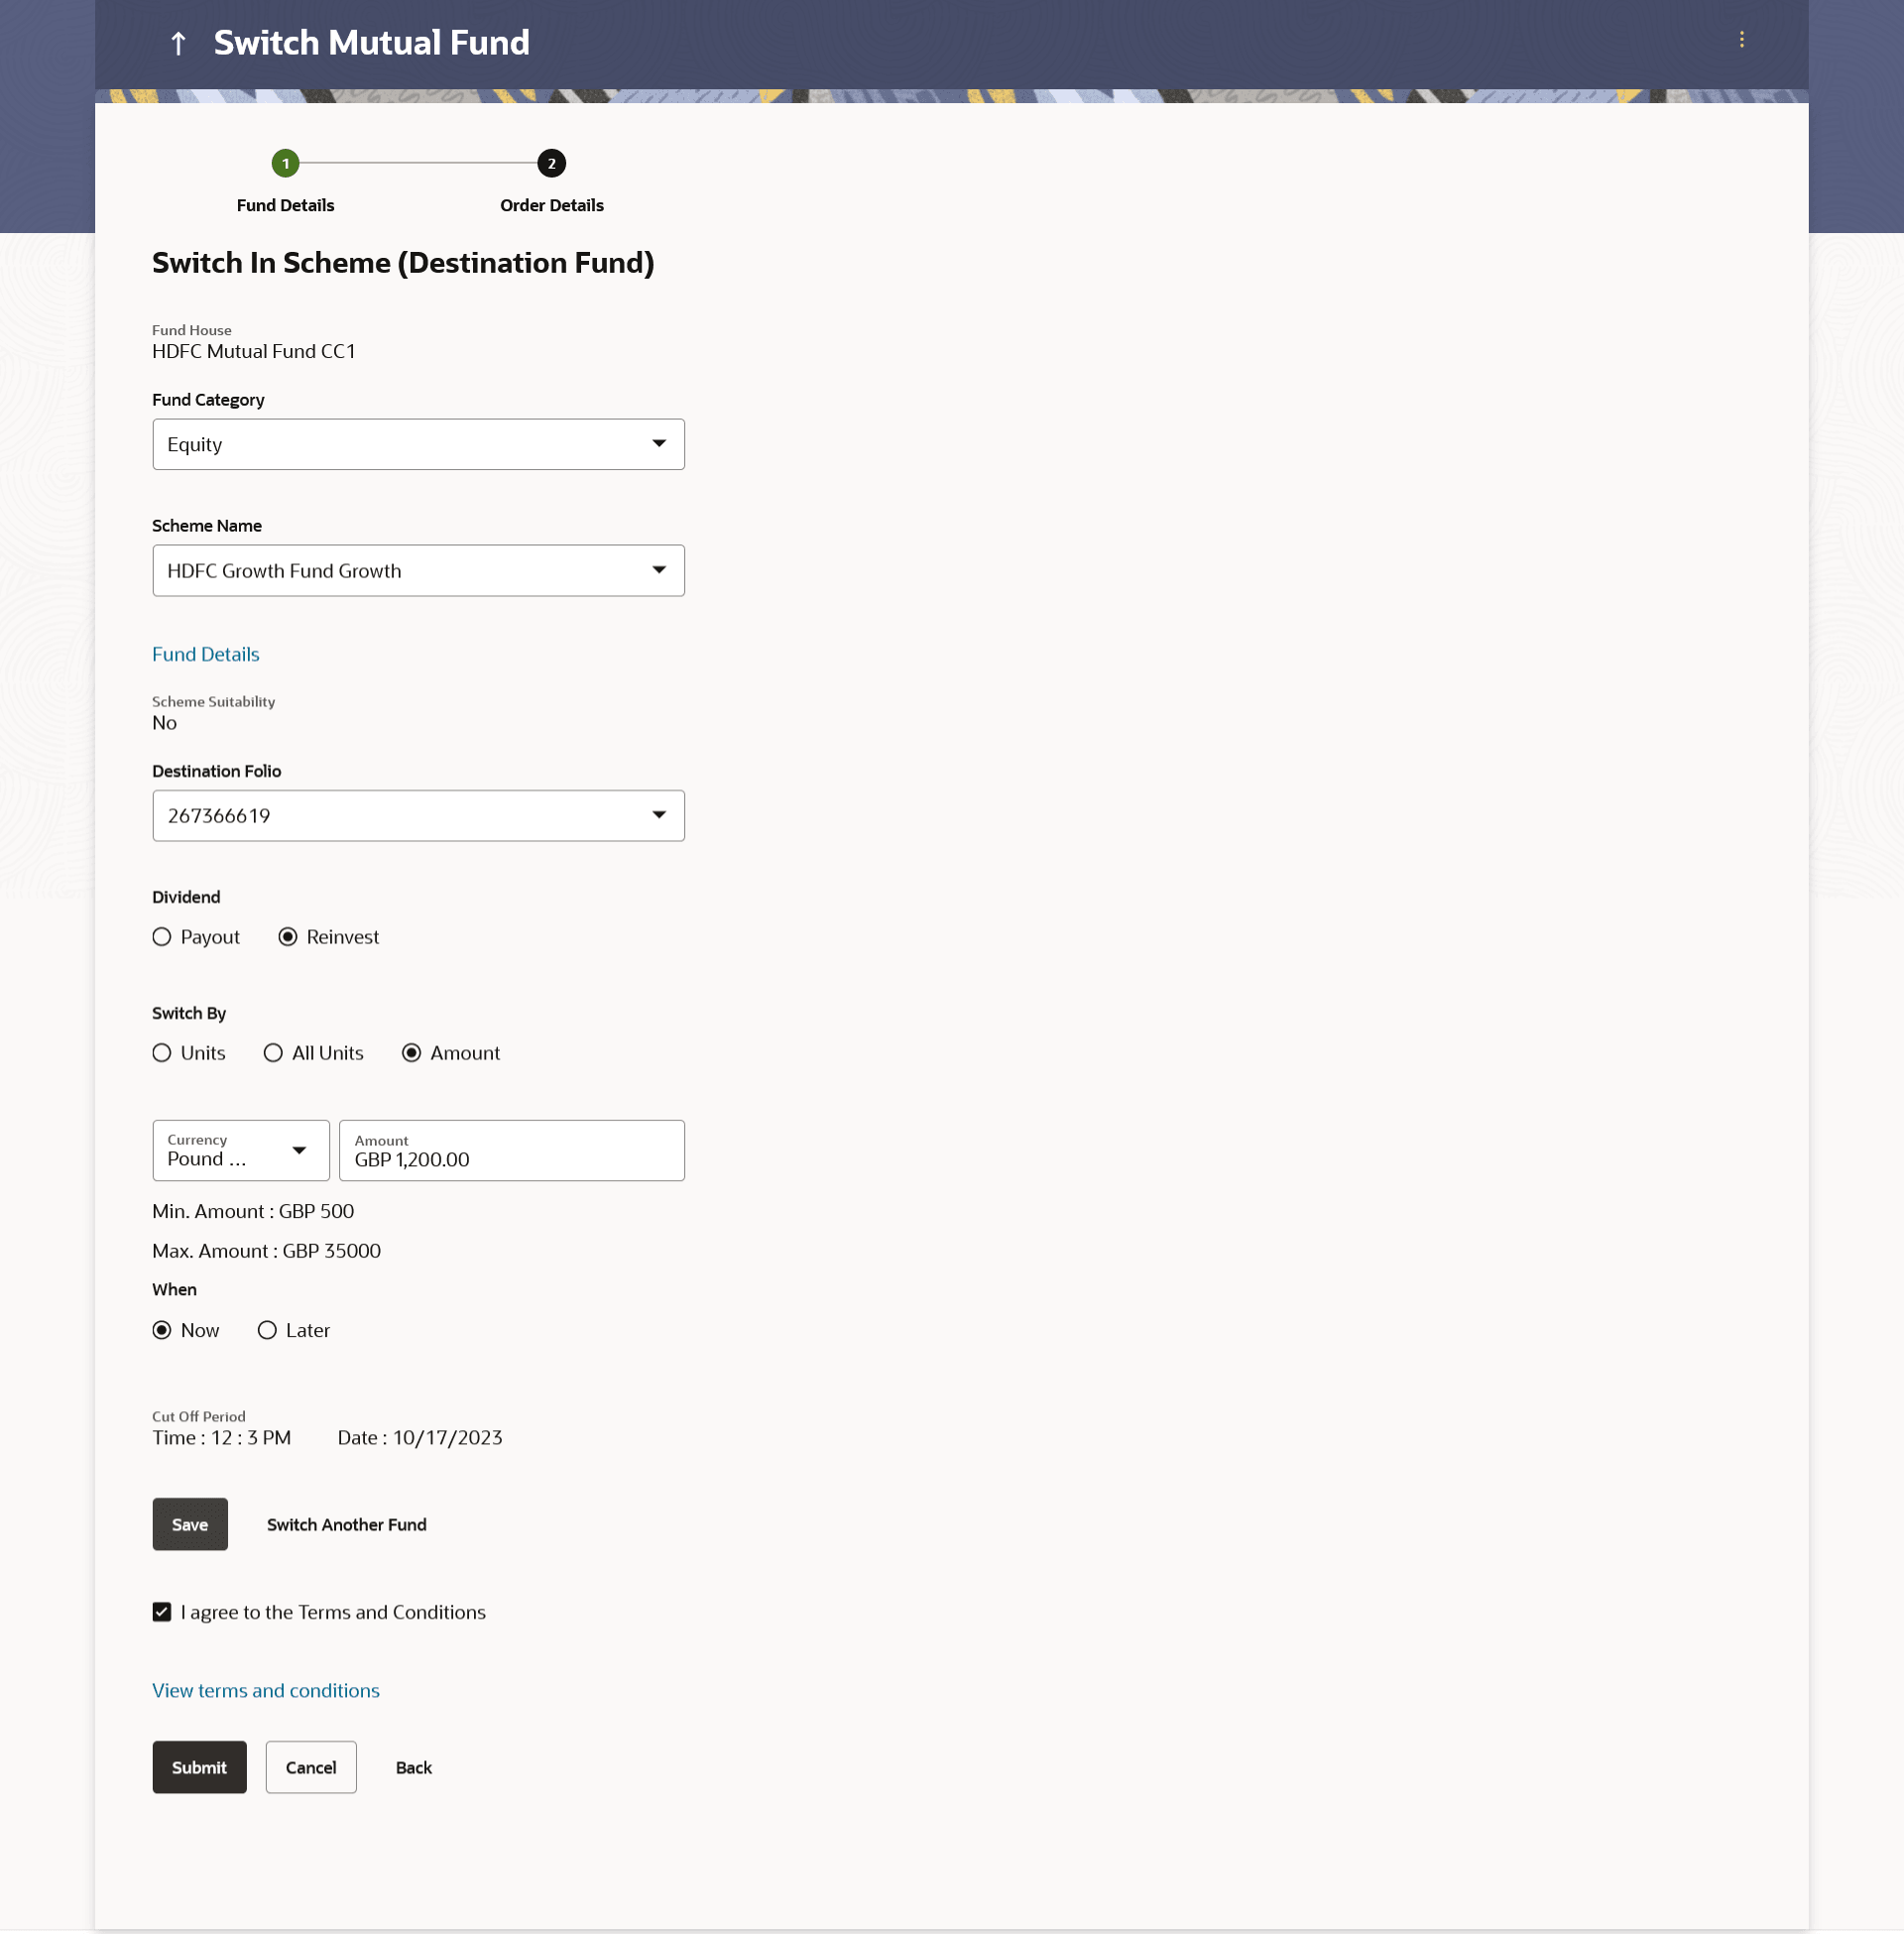Select the Payout dividend option
The image size is (1904, 1934).
pyautogui.click(x=162, y=937)
